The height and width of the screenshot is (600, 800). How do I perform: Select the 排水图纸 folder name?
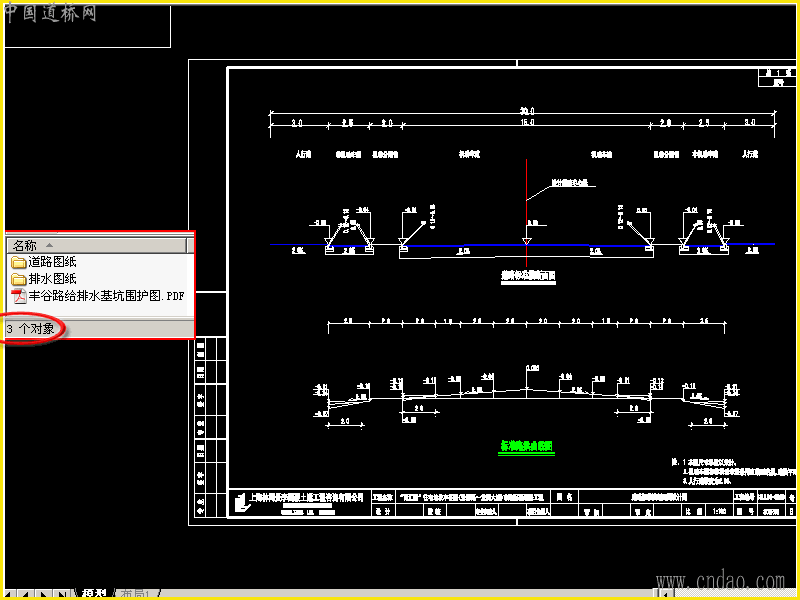(x=52, y=279)
